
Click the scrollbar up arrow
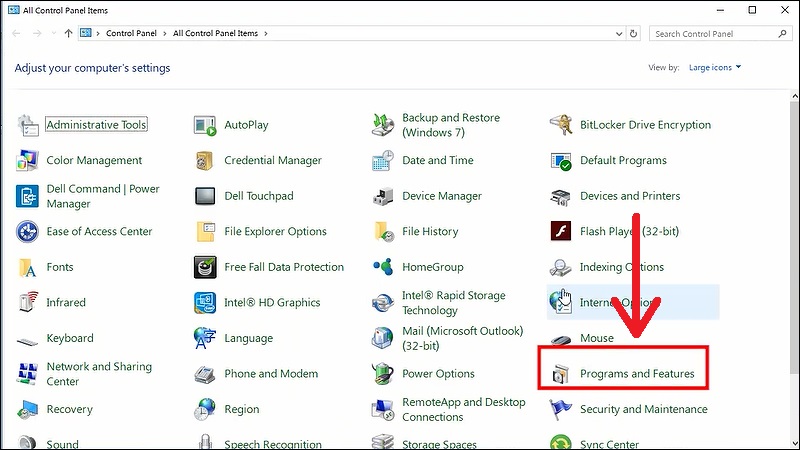[x=795, y=96]
